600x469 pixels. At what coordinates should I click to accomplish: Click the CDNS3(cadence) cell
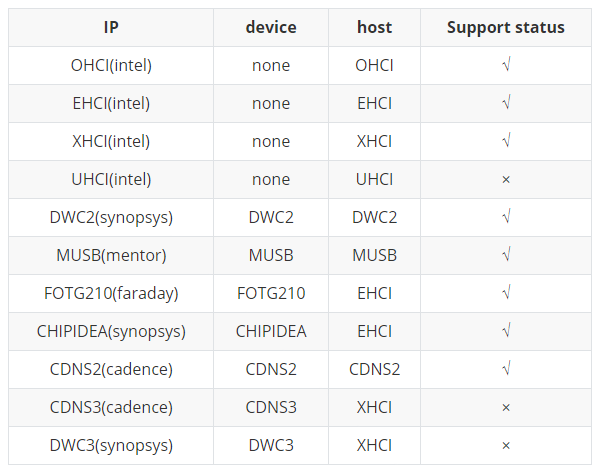pos(111,407)
